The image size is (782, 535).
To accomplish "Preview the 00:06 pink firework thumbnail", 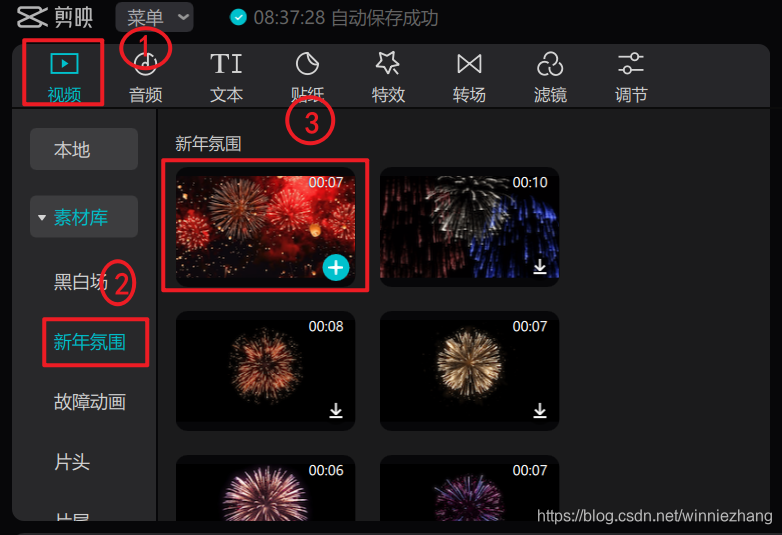I will pyautogui.click(x=265, y=488).
